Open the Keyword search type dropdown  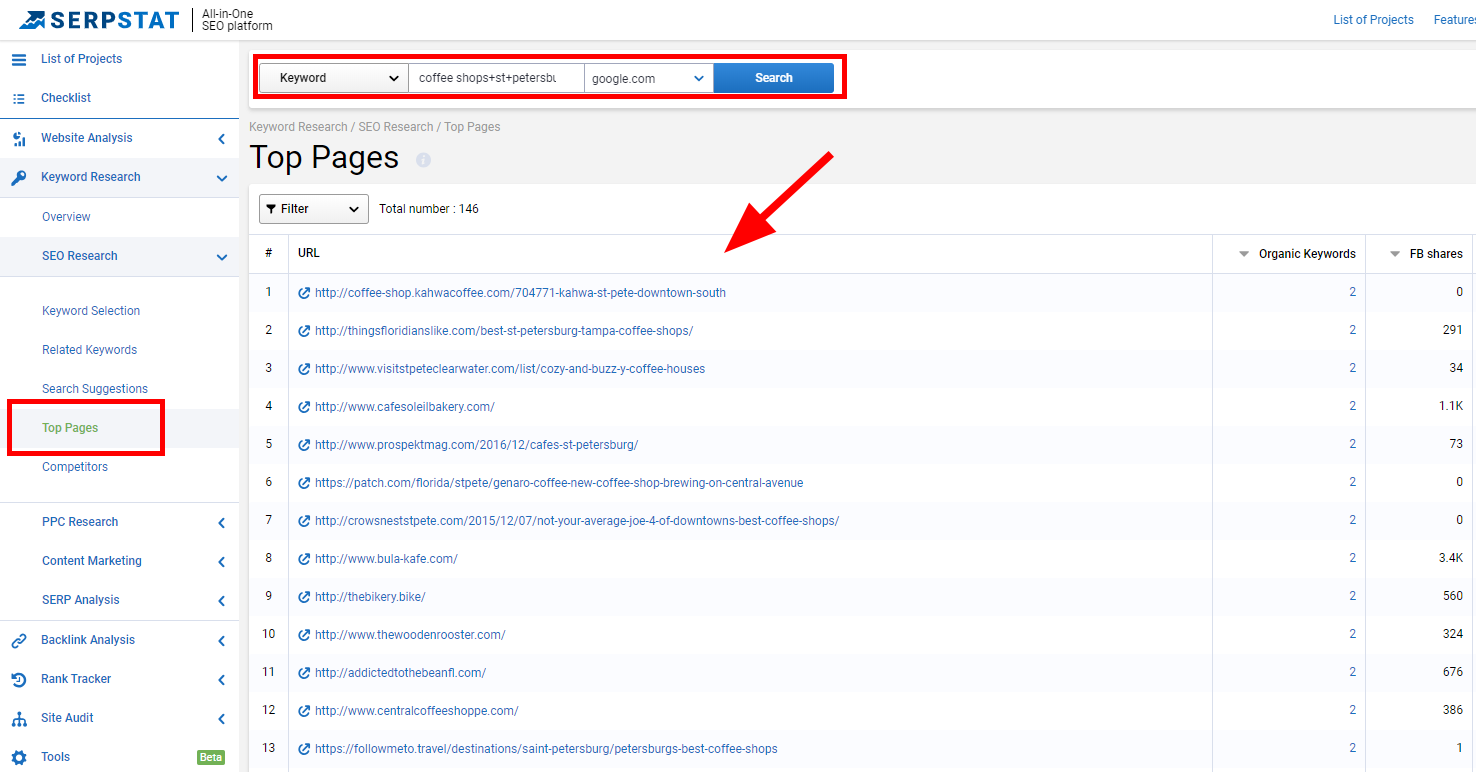coord(333,78)
